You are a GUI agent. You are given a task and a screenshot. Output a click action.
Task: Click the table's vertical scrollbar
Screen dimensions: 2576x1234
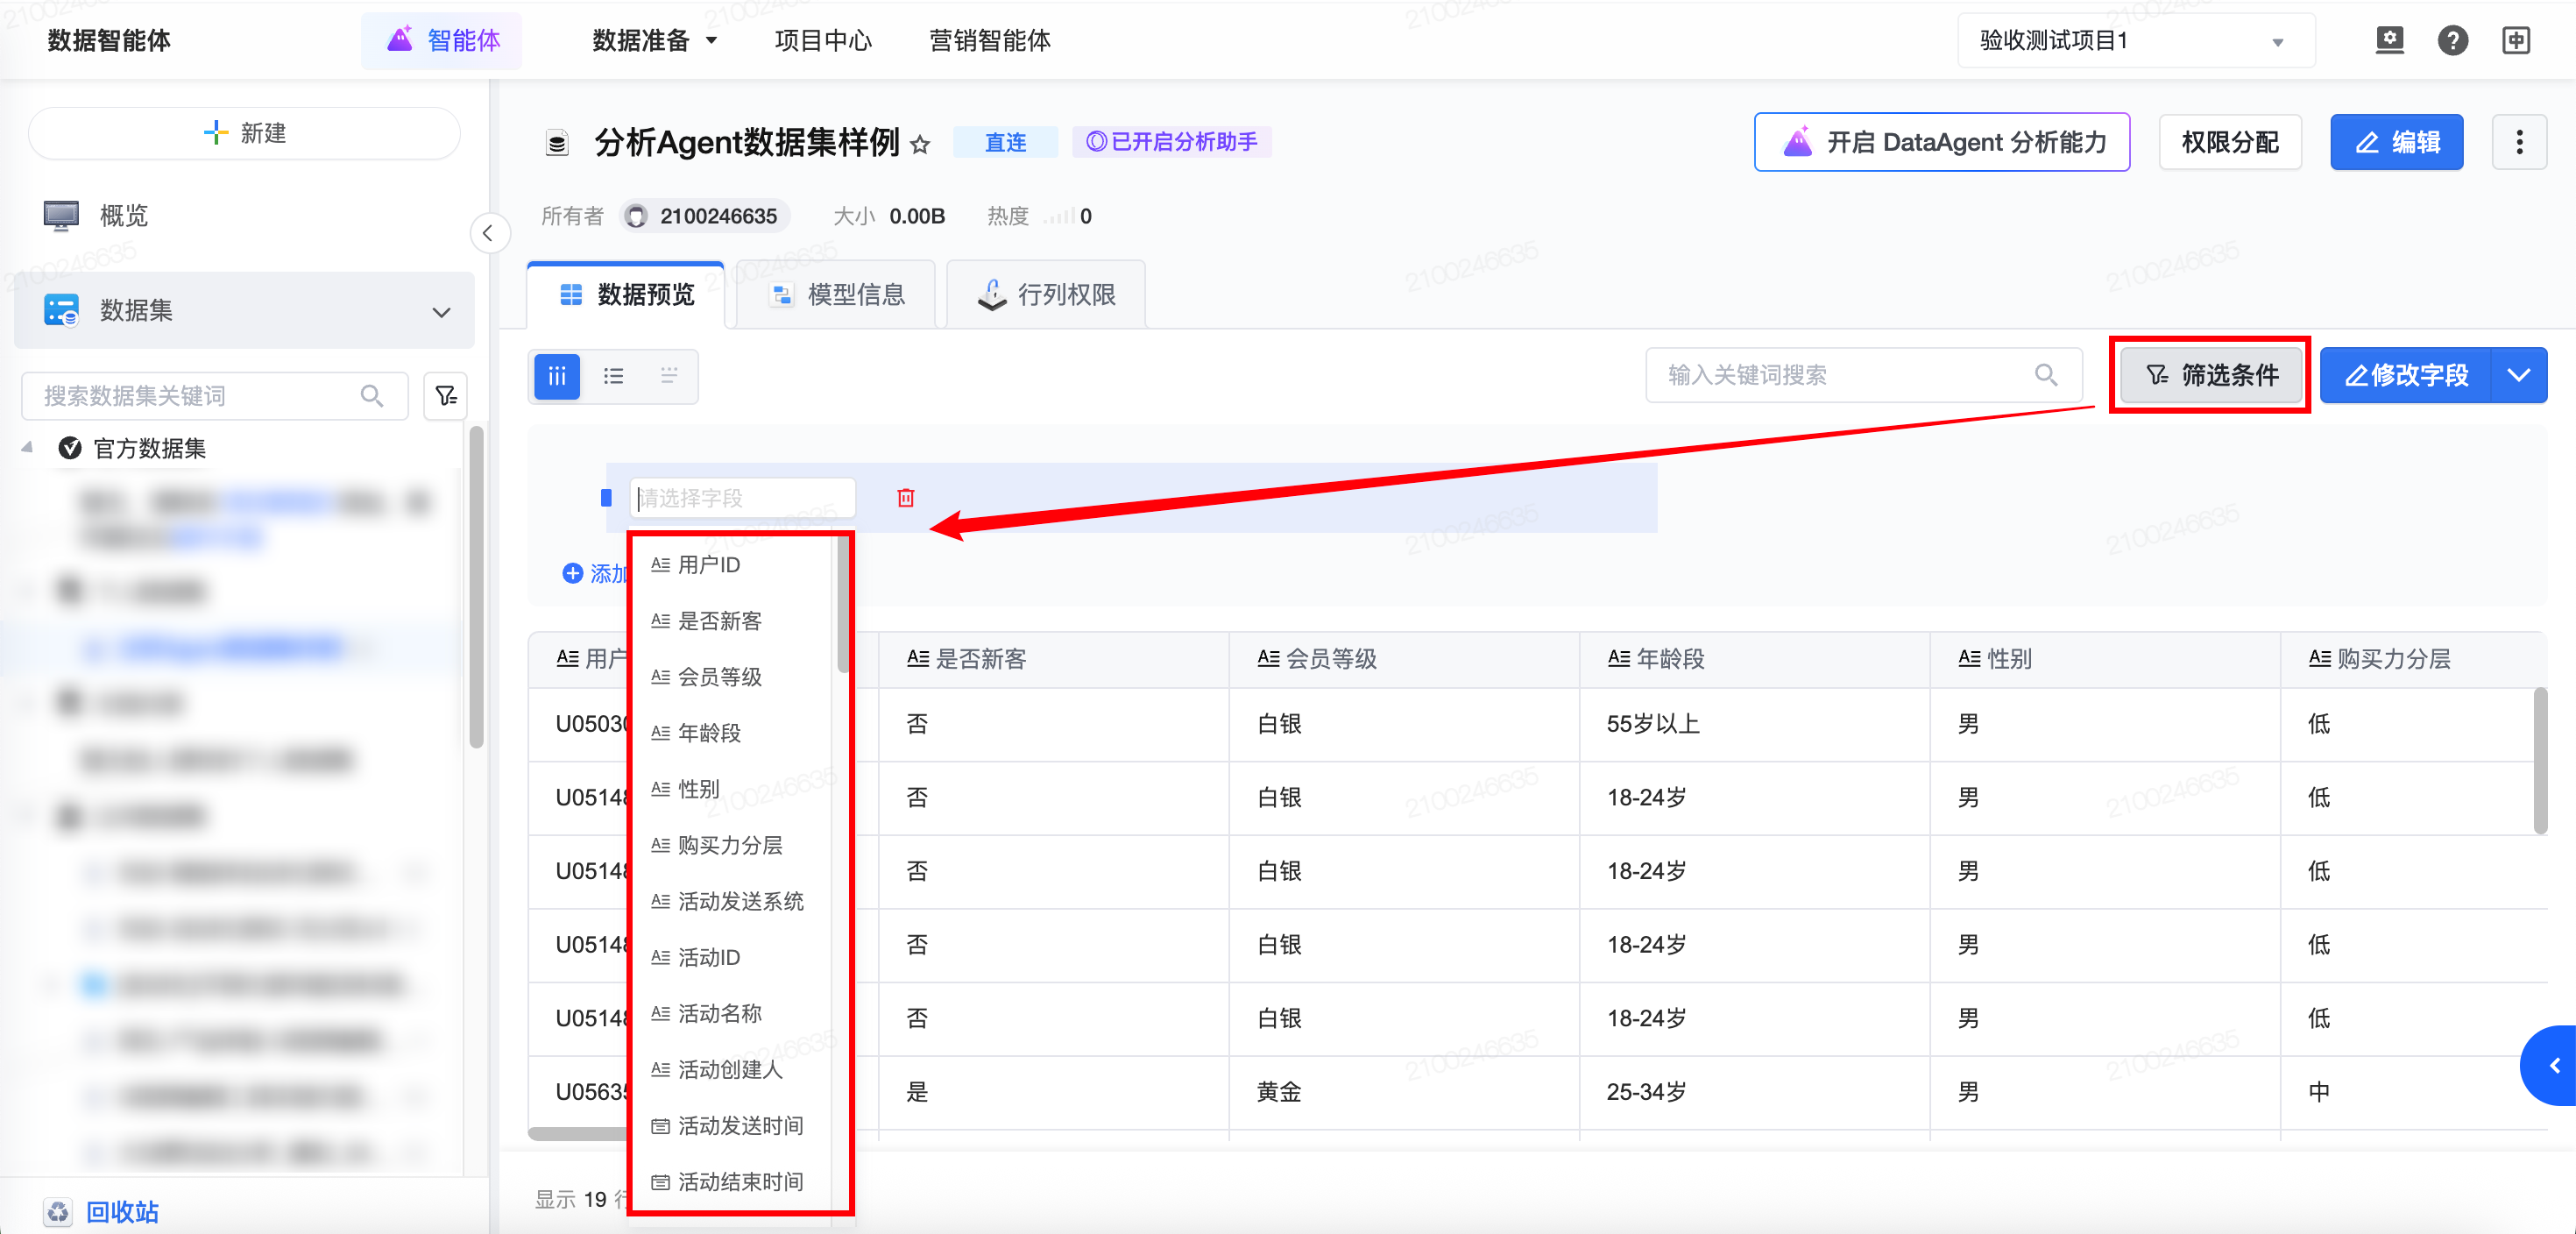point(2539,760)
